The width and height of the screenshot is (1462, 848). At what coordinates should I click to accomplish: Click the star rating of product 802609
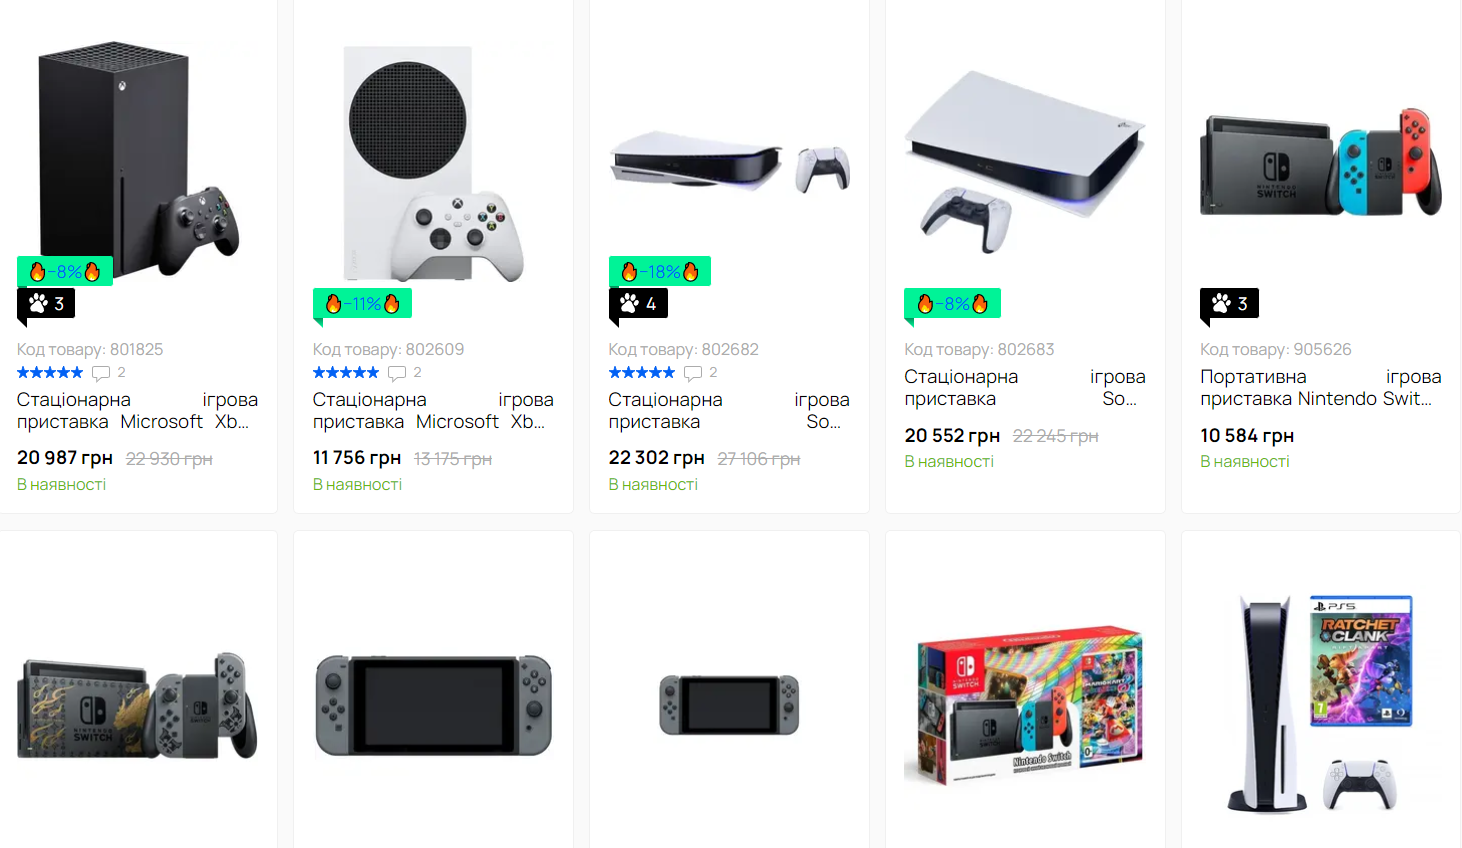tap(346, 373)
